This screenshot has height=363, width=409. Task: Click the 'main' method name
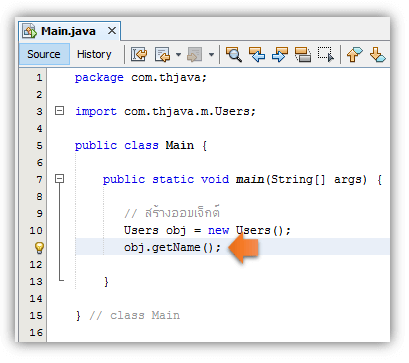pyautogui.click(x=250, y=180)
